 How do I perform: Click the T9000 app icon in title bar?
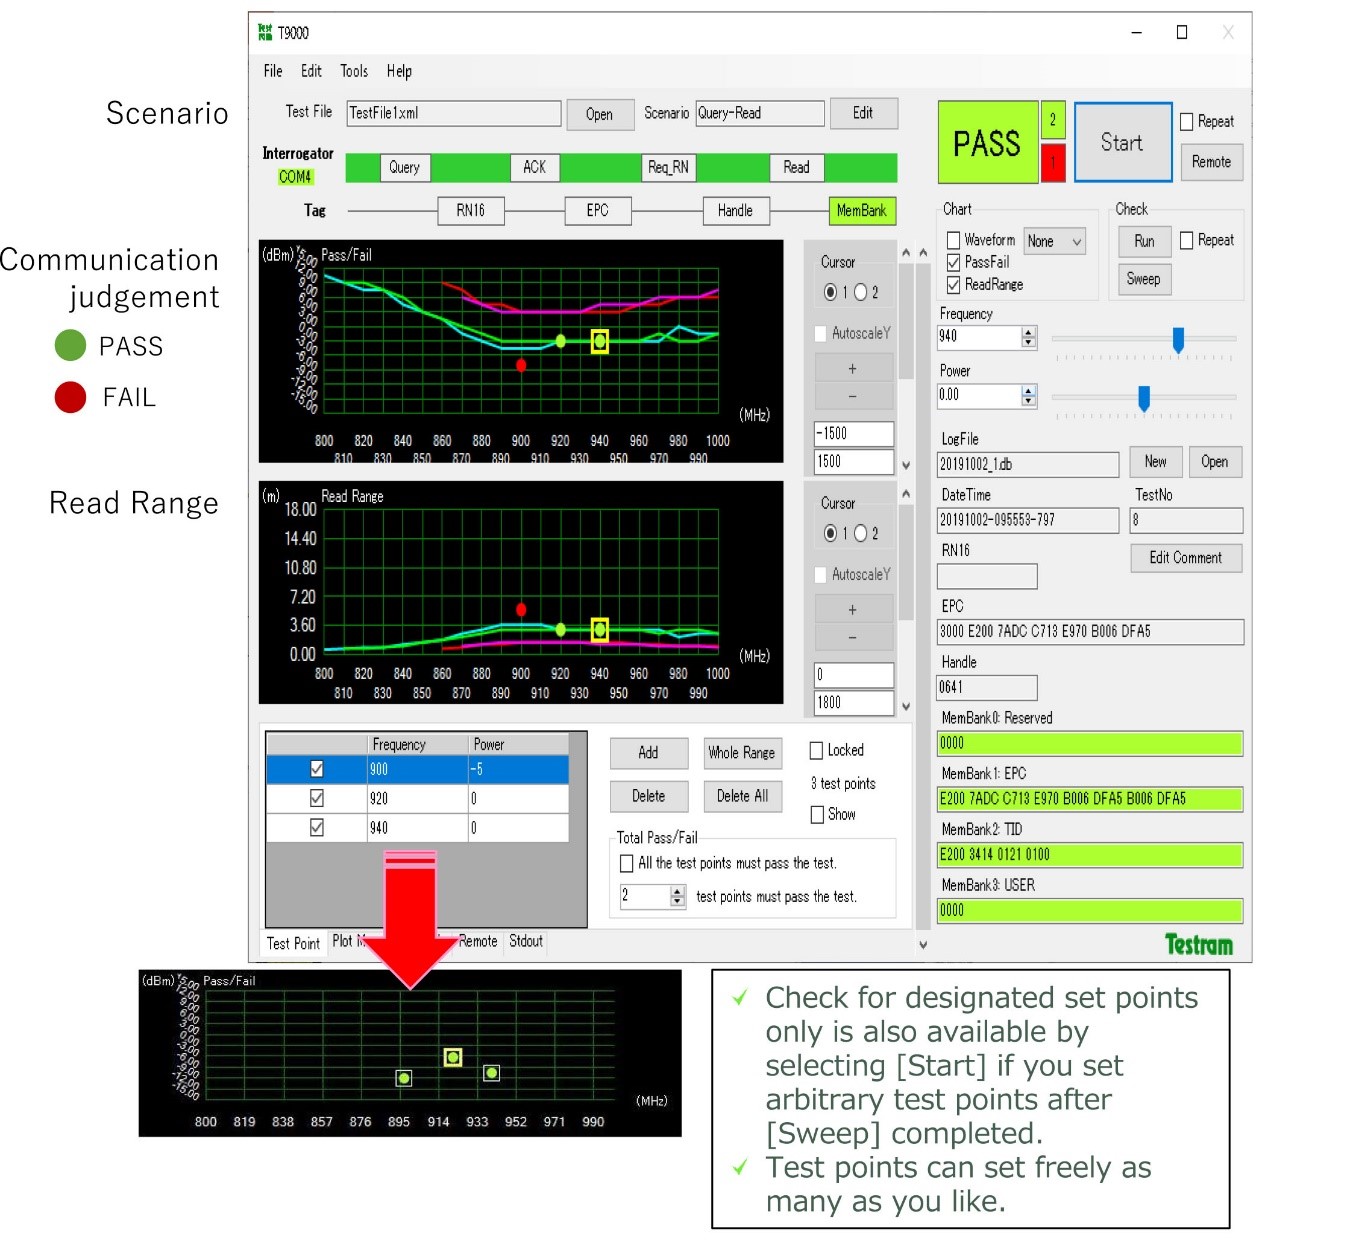tap(265, 33)
